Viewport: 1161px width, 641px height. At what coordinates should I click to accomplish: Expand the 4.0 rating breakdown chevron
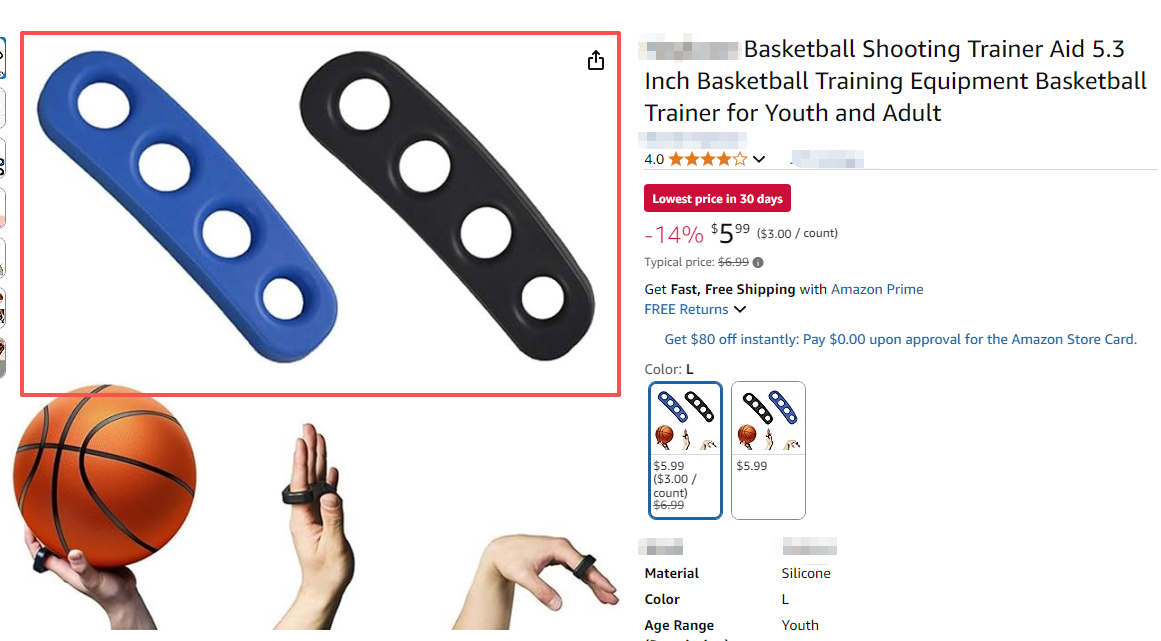pyautogui.click(x=759, y=159)
